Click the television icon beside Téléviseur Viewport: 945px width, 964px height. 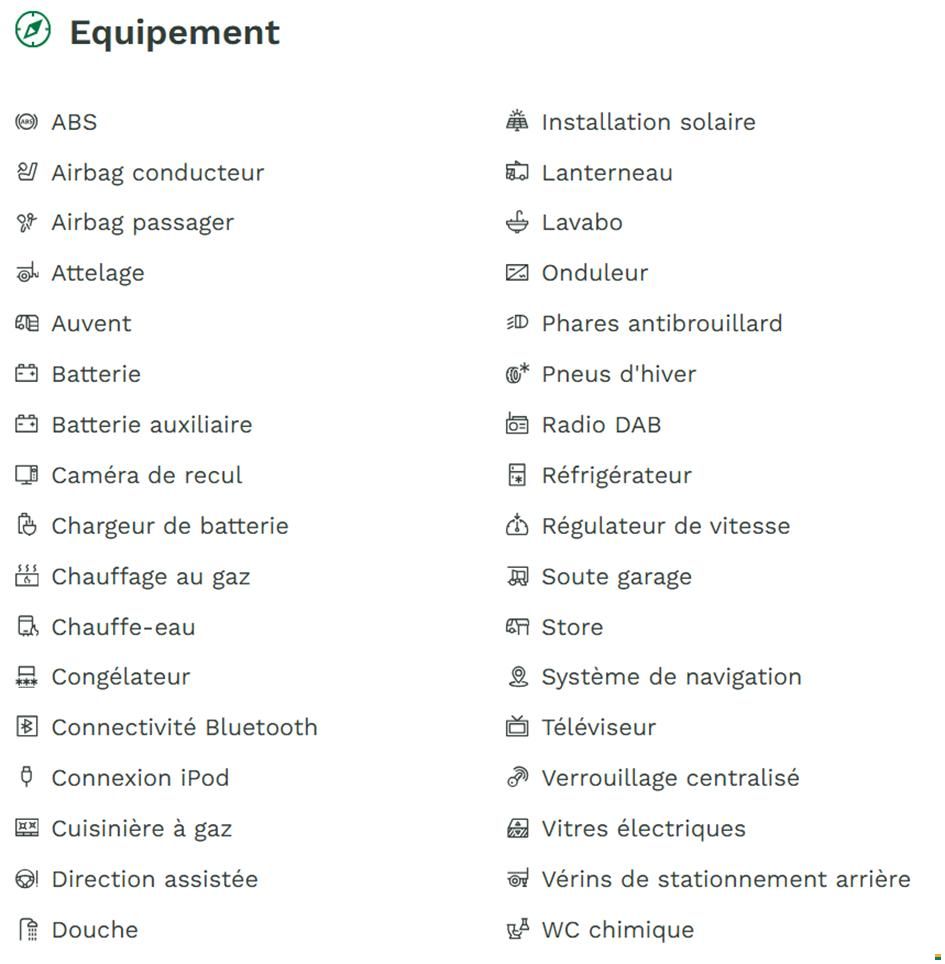(x=516, y=727)
